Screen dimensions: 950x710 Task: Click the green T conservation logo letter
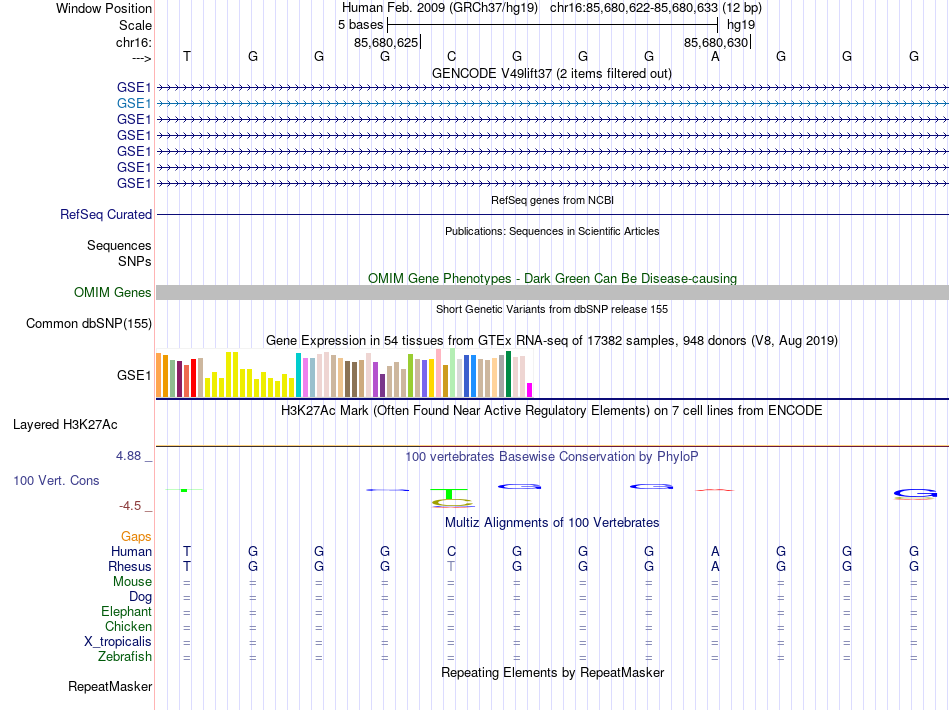449,494
